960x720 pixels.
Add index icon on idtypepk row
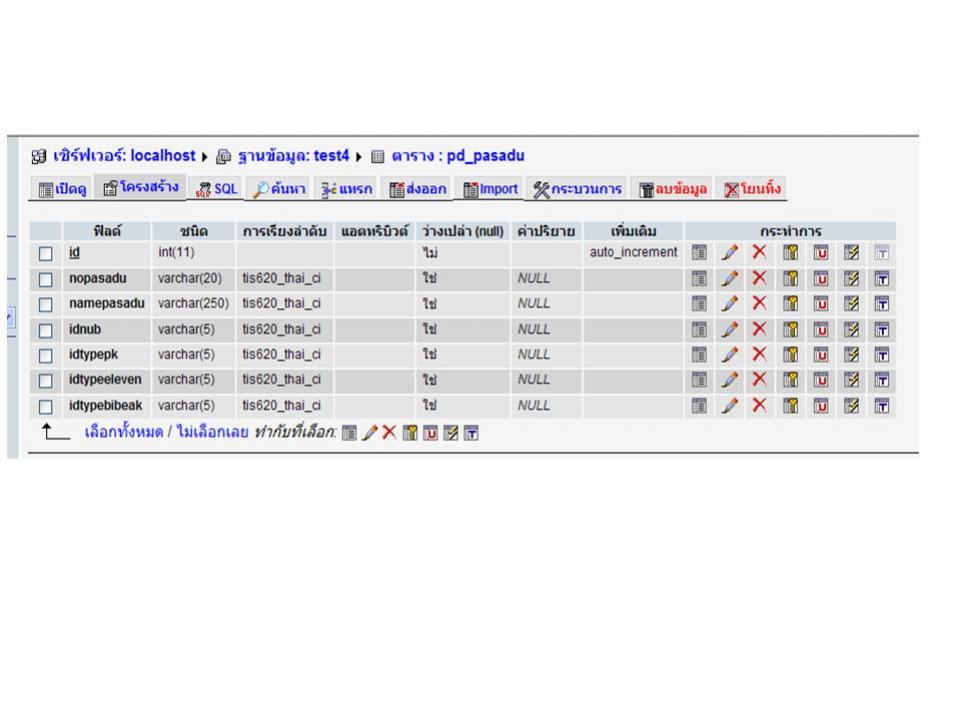pyautogui.click(x=851, y=354)
